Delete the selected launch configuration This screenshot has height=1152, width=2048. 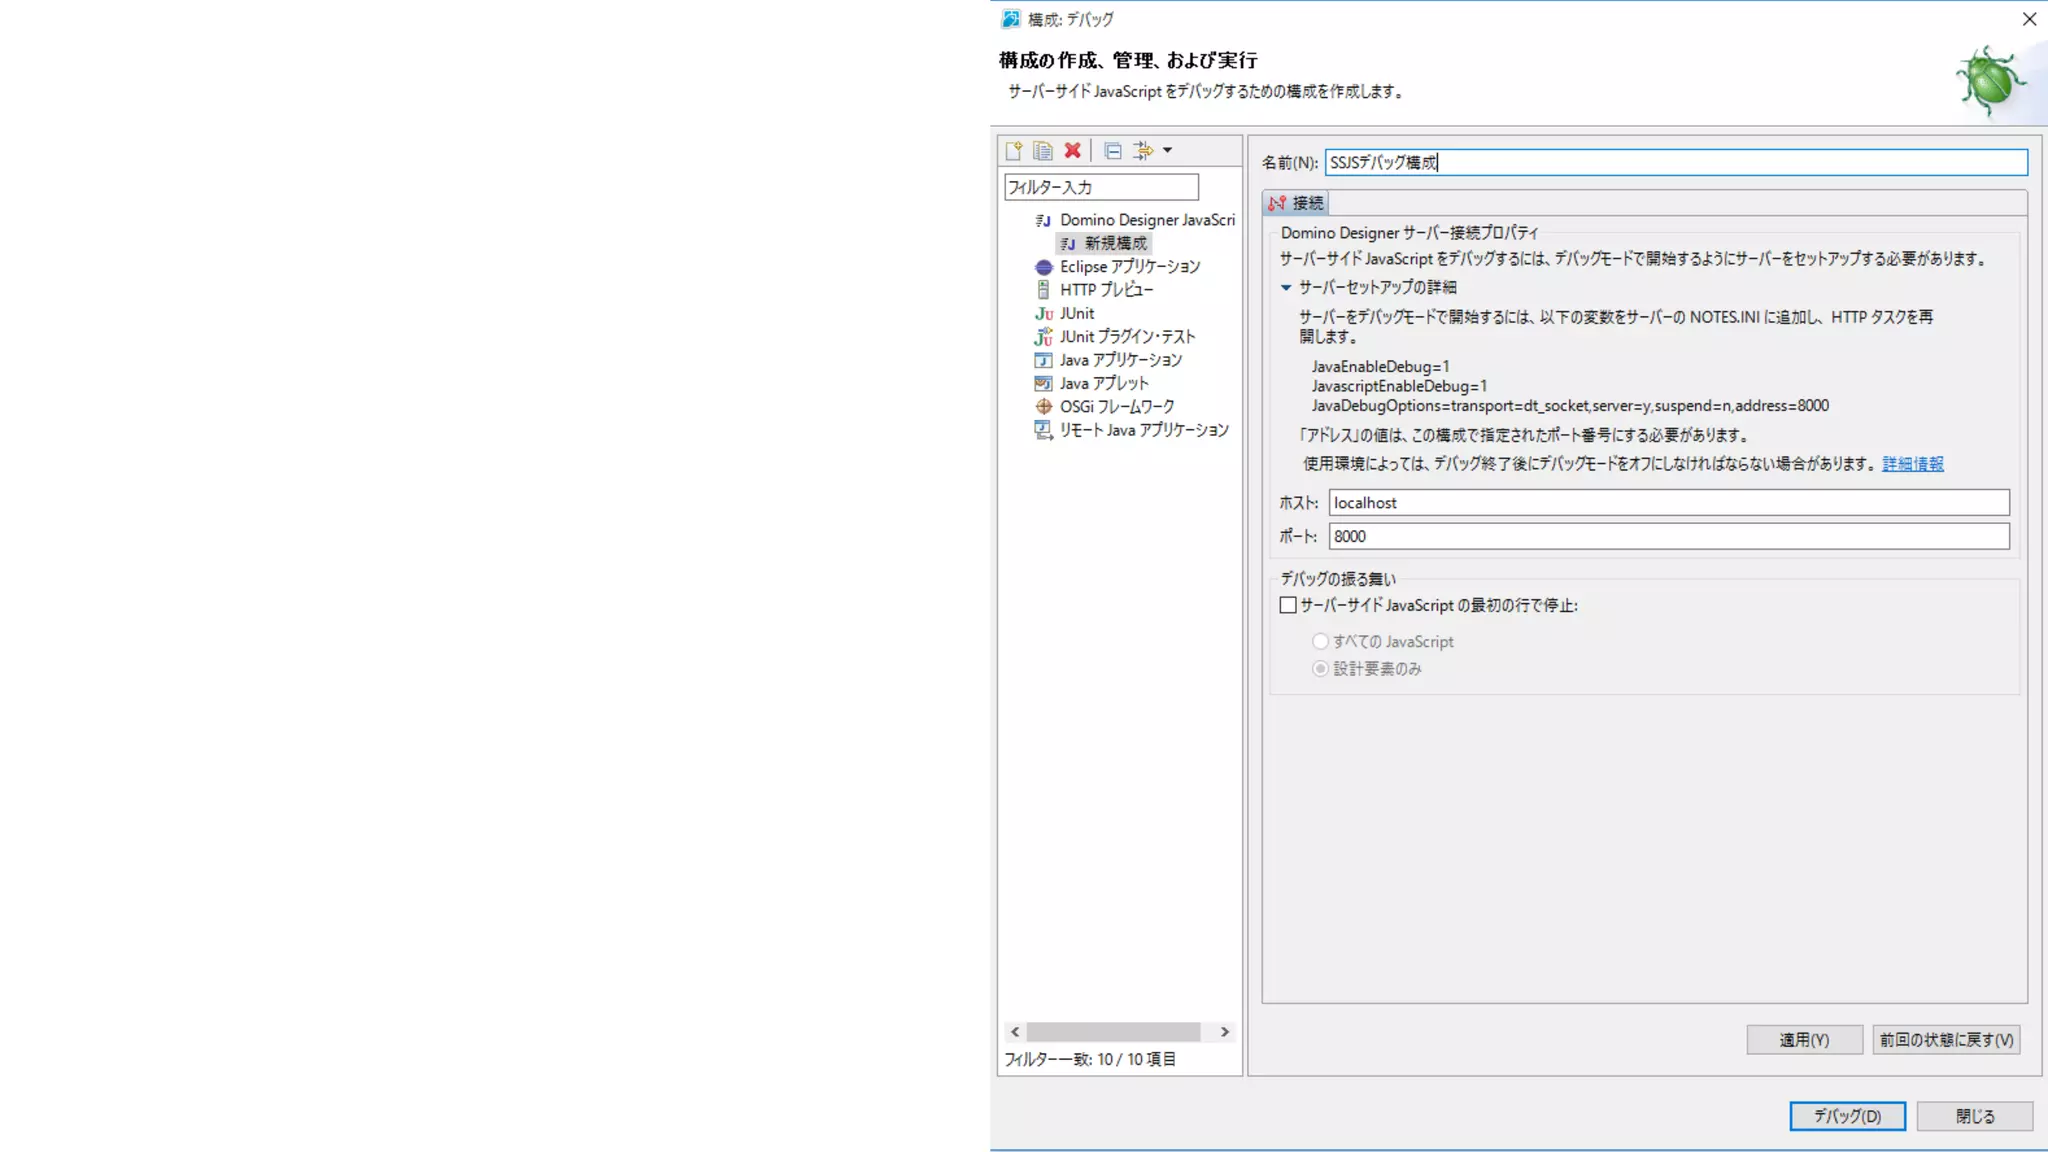1072,151
